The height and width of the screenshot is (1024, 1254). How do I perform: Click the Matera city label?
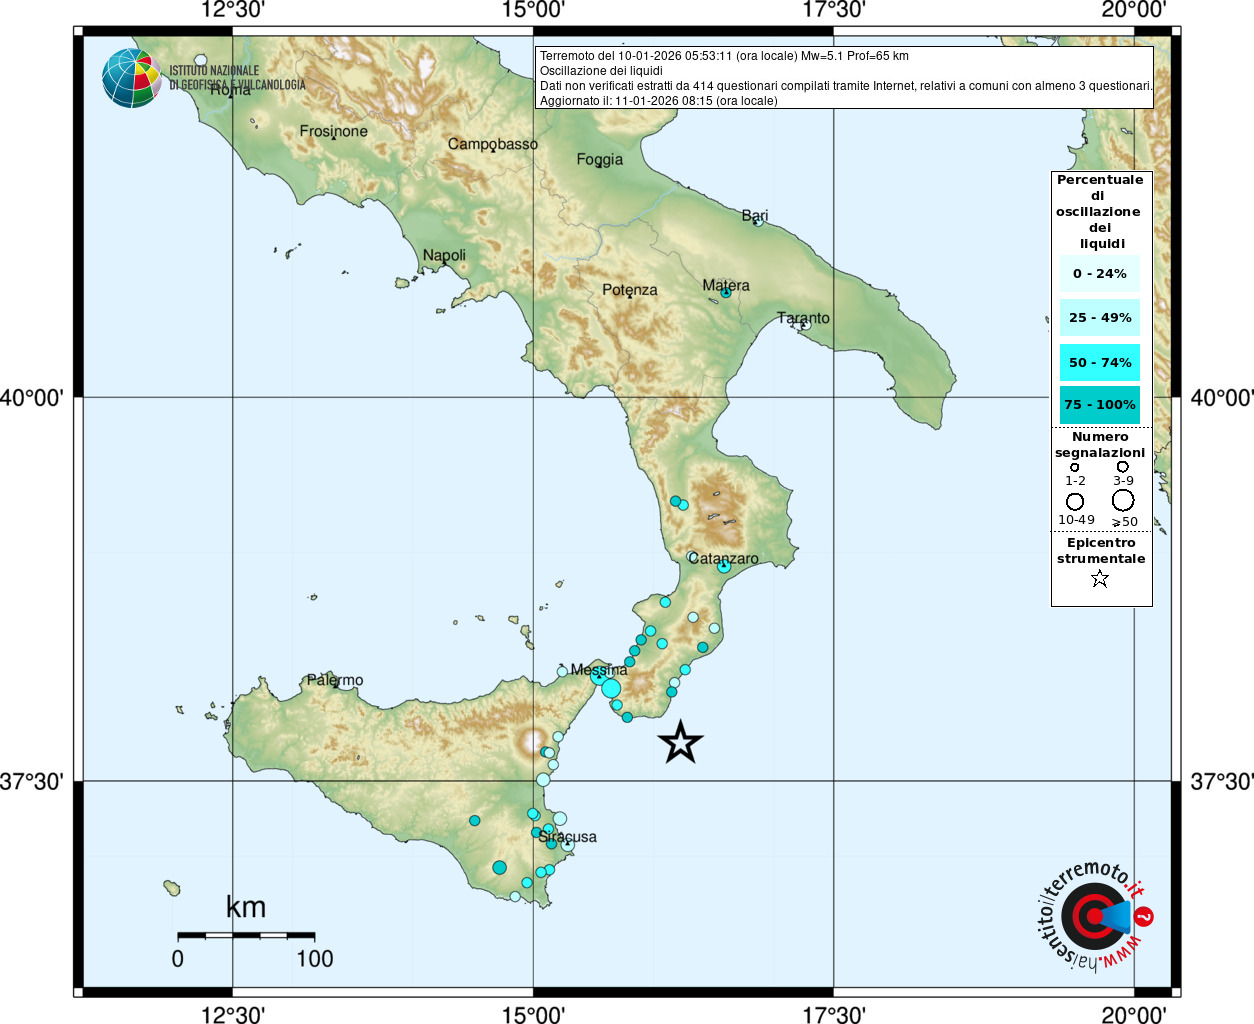[x=726, y=285]
